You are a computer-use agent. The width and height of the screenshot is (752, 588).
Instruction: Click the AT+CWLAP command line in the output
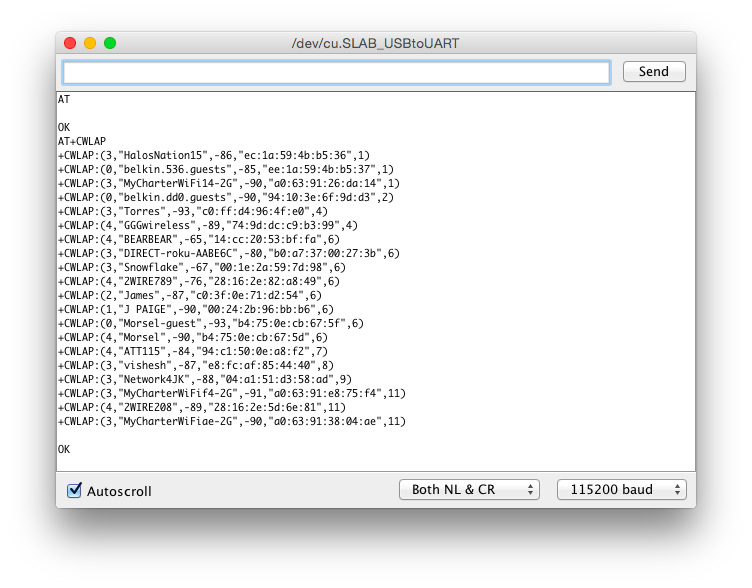[82, 141]
